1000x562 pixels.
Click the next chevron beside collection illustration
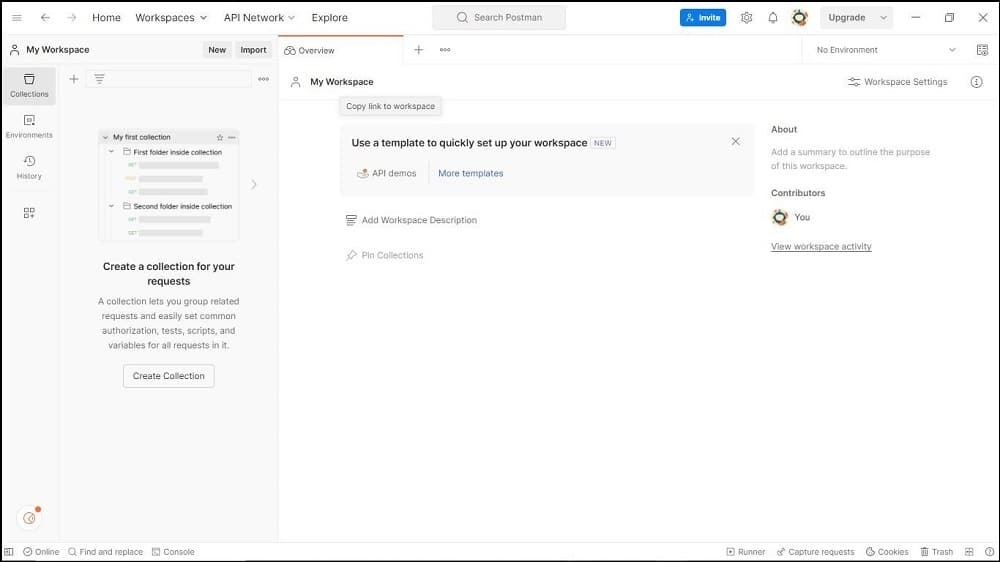(254, 185)
